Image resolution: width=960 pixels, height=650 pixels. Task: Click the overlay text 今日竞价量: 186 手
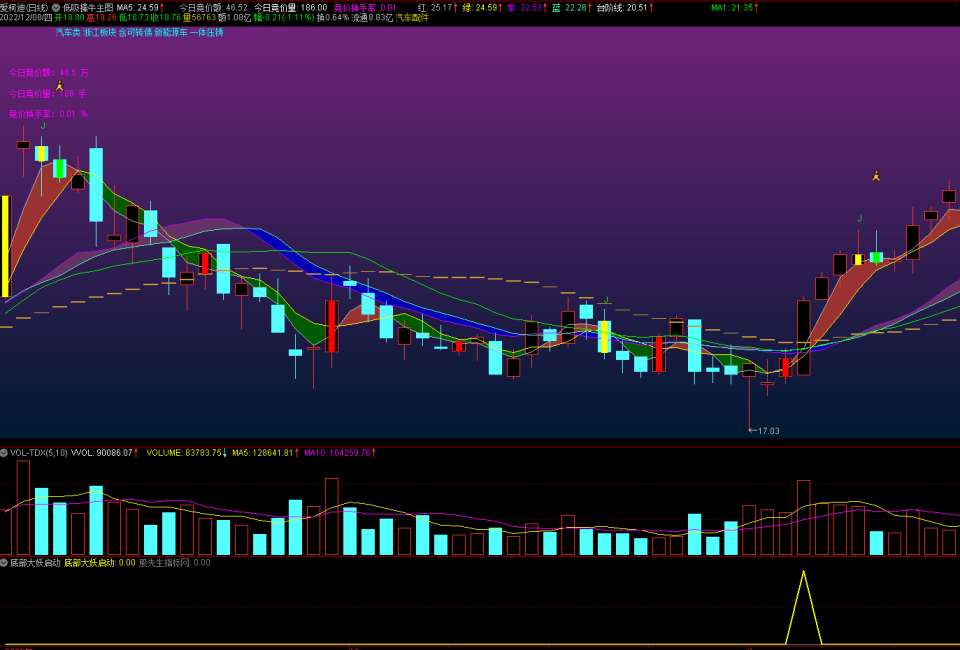click(x=47, y=94)
